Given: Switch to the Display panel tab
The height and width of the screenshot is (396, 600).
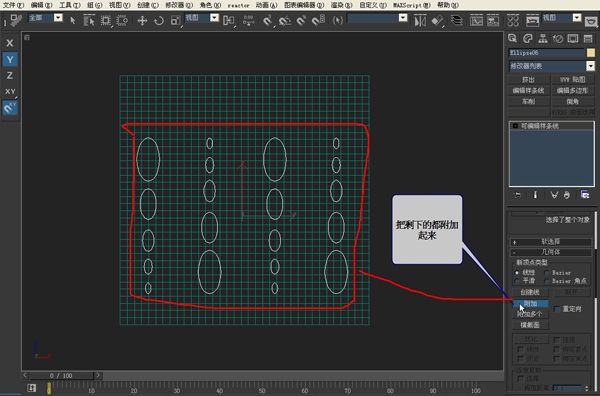Looking at the screenshot, I should tap(573, 38).
